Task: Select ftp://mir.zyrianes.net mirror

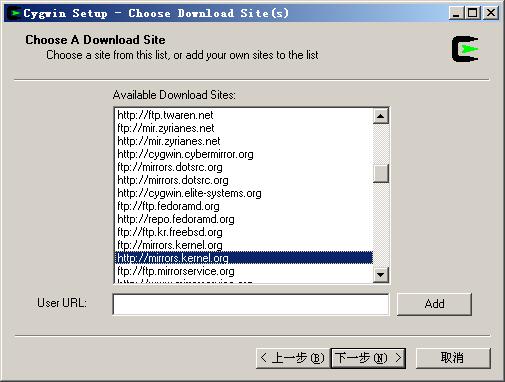Action: click(243, 128)
